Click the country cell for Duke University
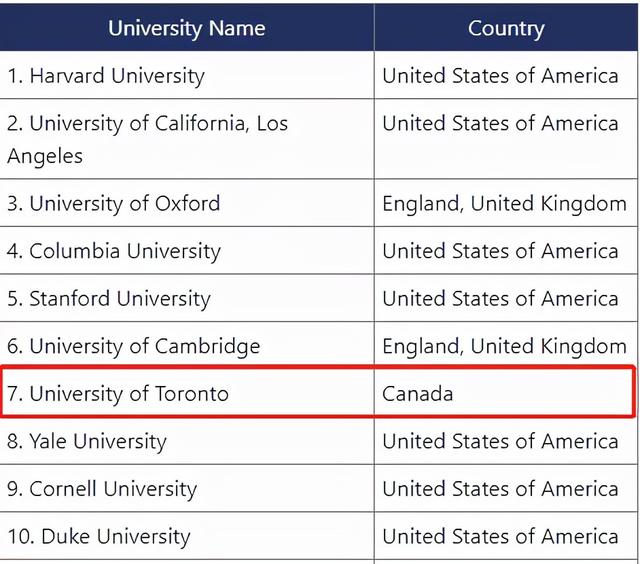640x564 pixels. (x=500, y=536)
